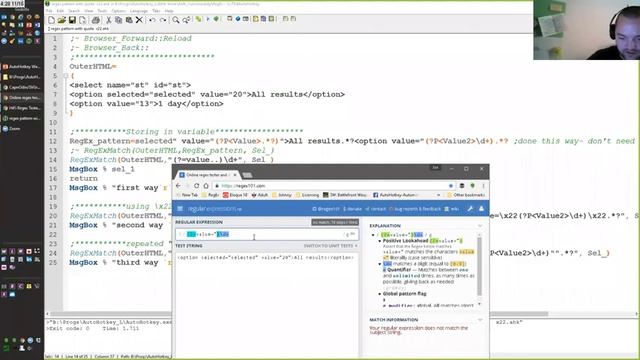Click line 14 RegExMatch code text

pyautogui.click(x=171, y=160)
